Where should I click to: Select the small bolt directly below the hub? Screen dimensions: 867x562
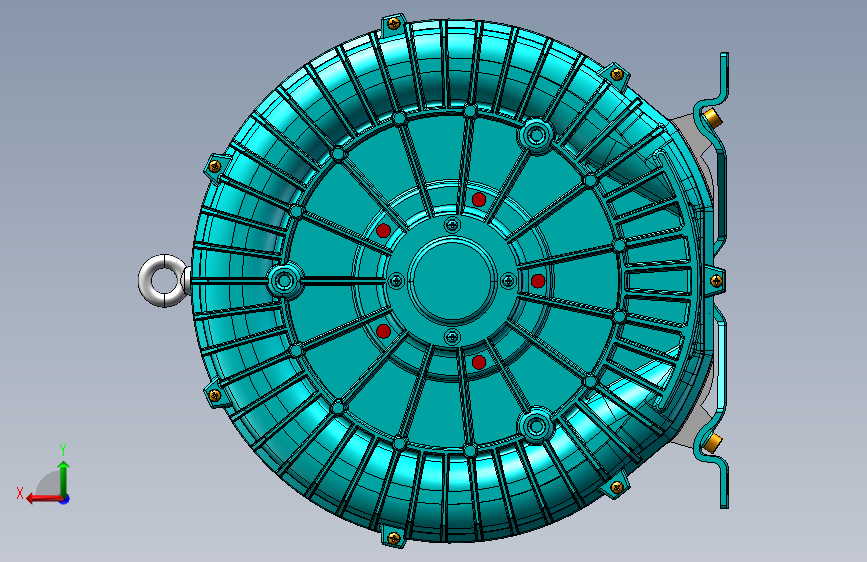pyautogui.click(x=452, y=336)
